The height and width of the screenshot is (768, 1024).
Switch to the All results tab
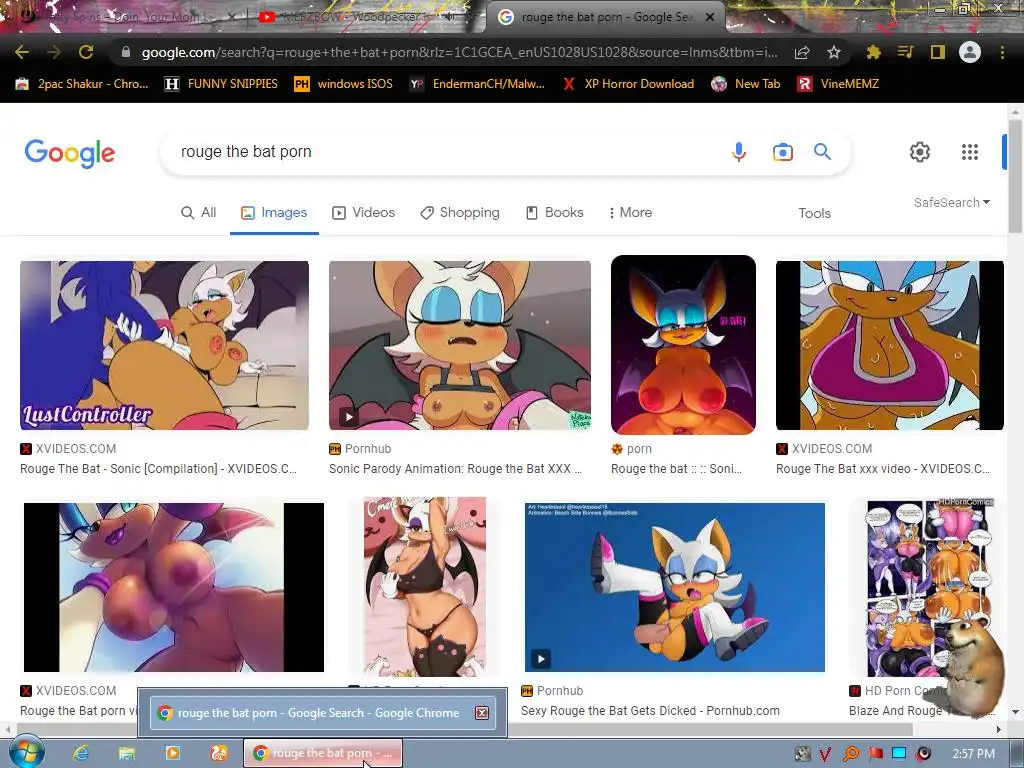click(198, 212)
